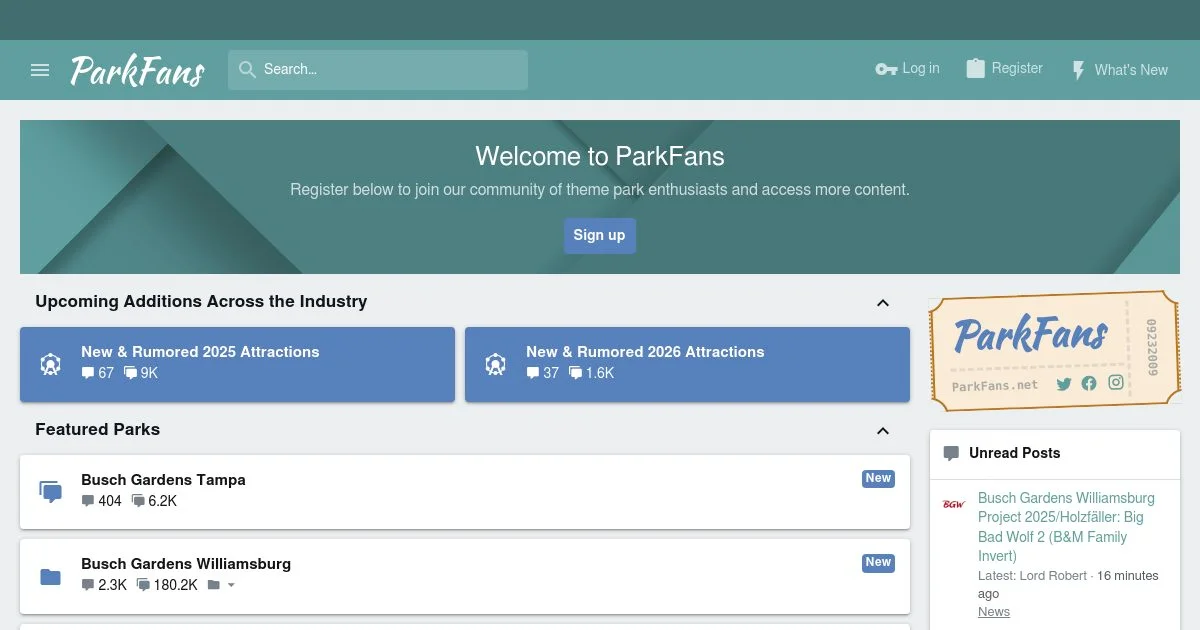This screenshot has height=630, width=1200.
Task: Expand sub-forums dropdown for Busch Gardens Williamsburg
Action: [x=231, y=585]
